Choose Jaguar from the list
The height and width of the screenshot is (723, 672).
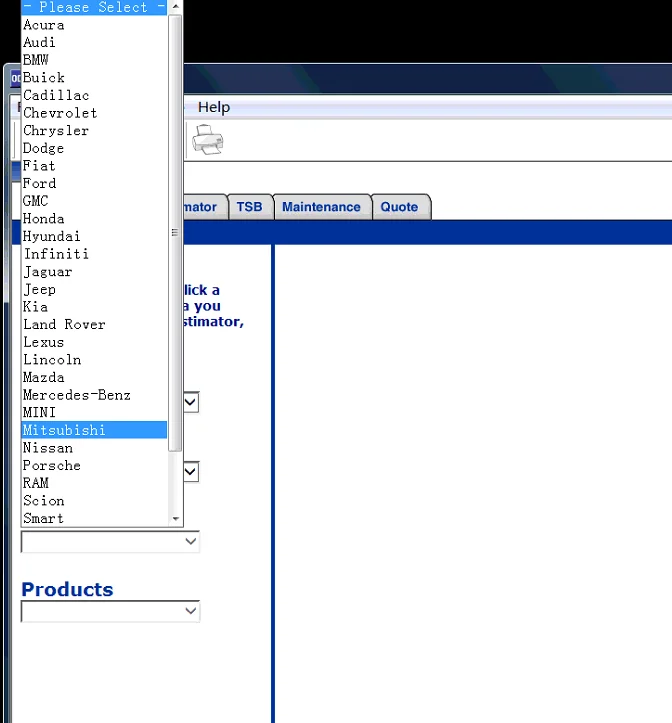(x=94, y=272)
